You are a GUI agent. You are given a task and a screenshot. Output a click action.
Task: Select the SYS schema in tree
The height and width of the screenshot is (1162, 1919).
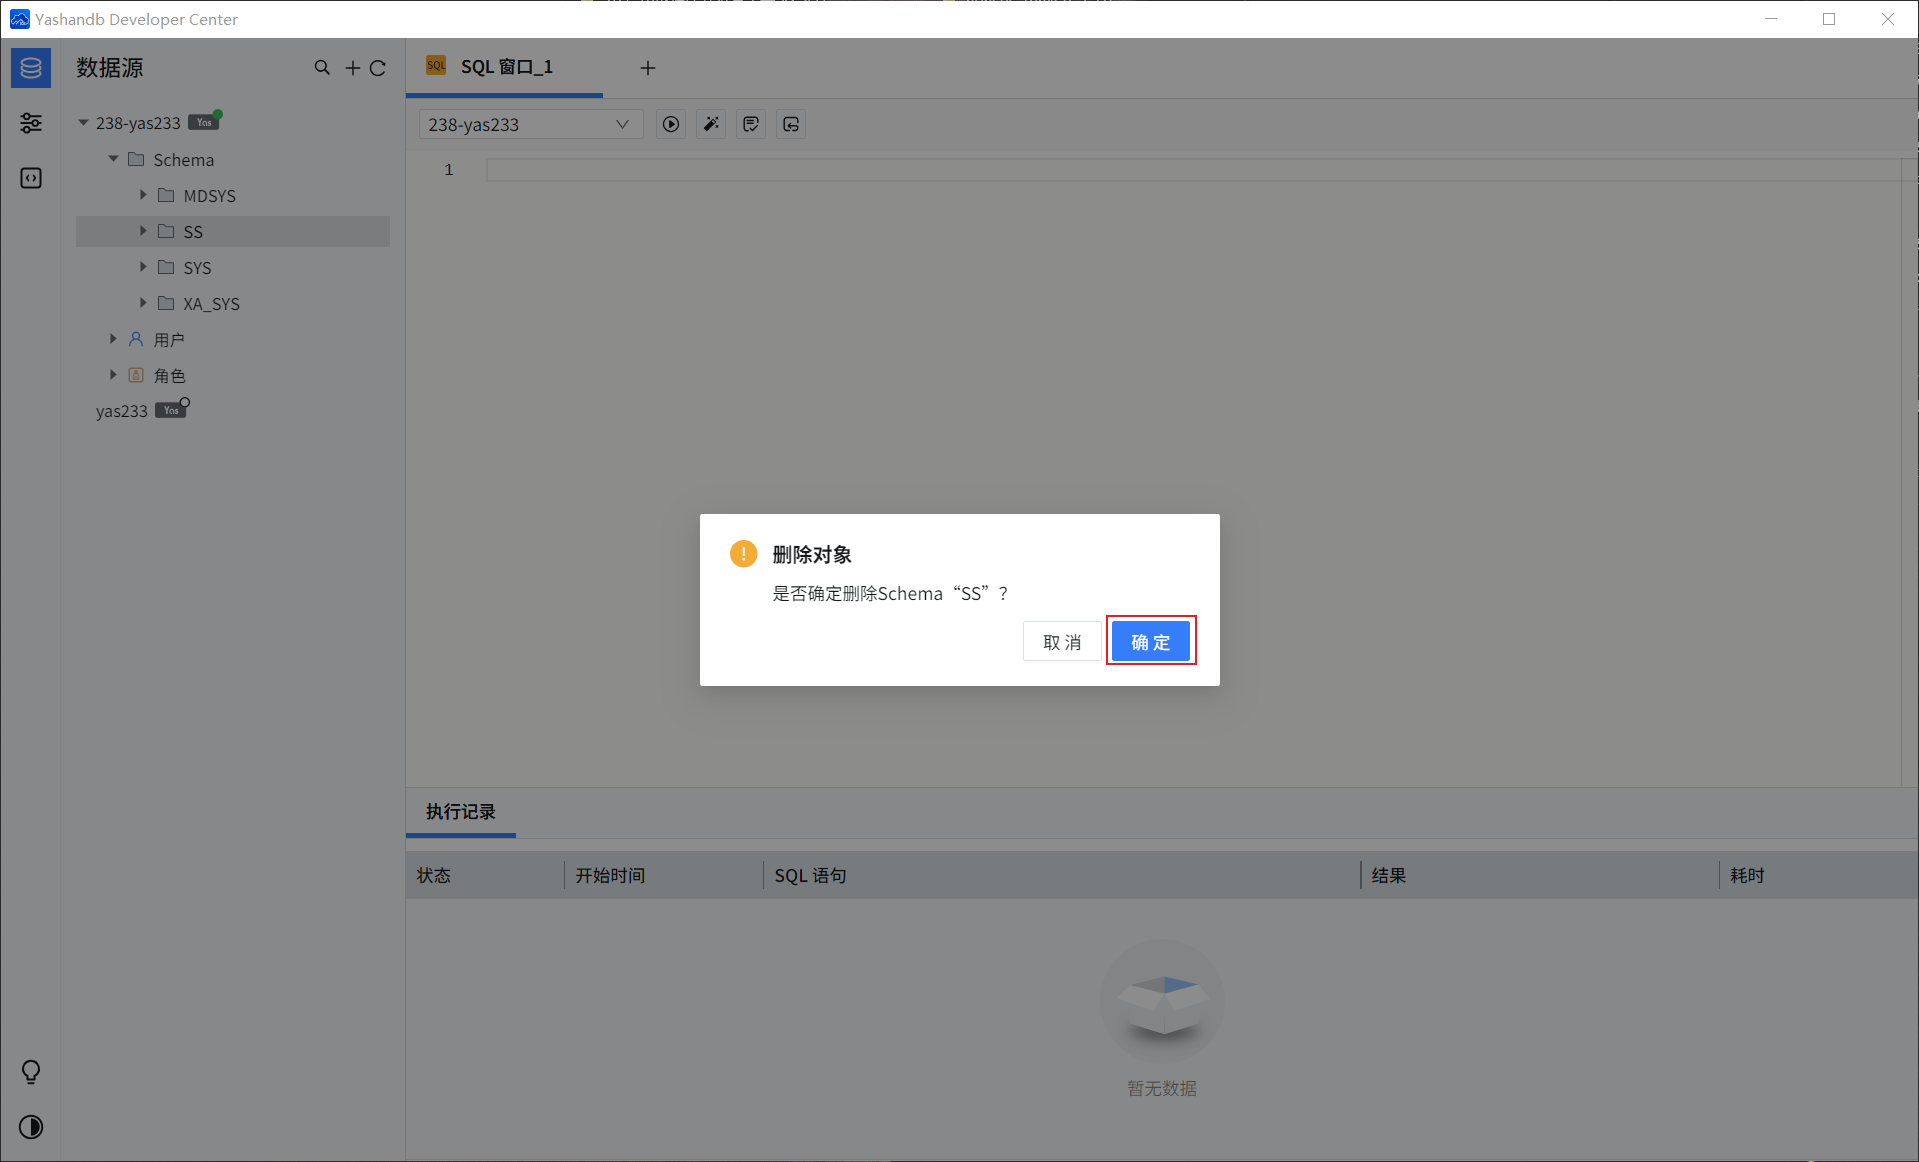click(x=197, y=268)
